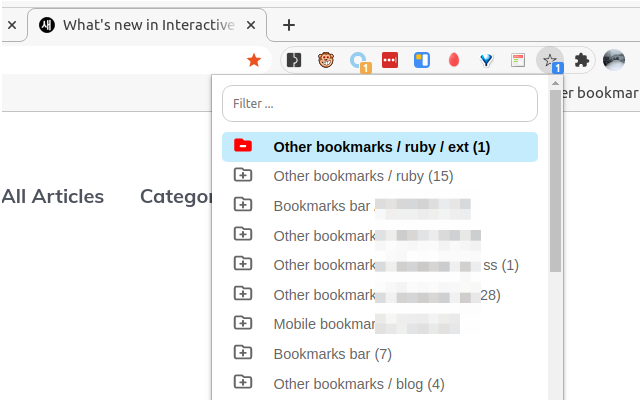Click add-folder icon beside 'Other bookmarks / blog (4)'

click(243, 382)
